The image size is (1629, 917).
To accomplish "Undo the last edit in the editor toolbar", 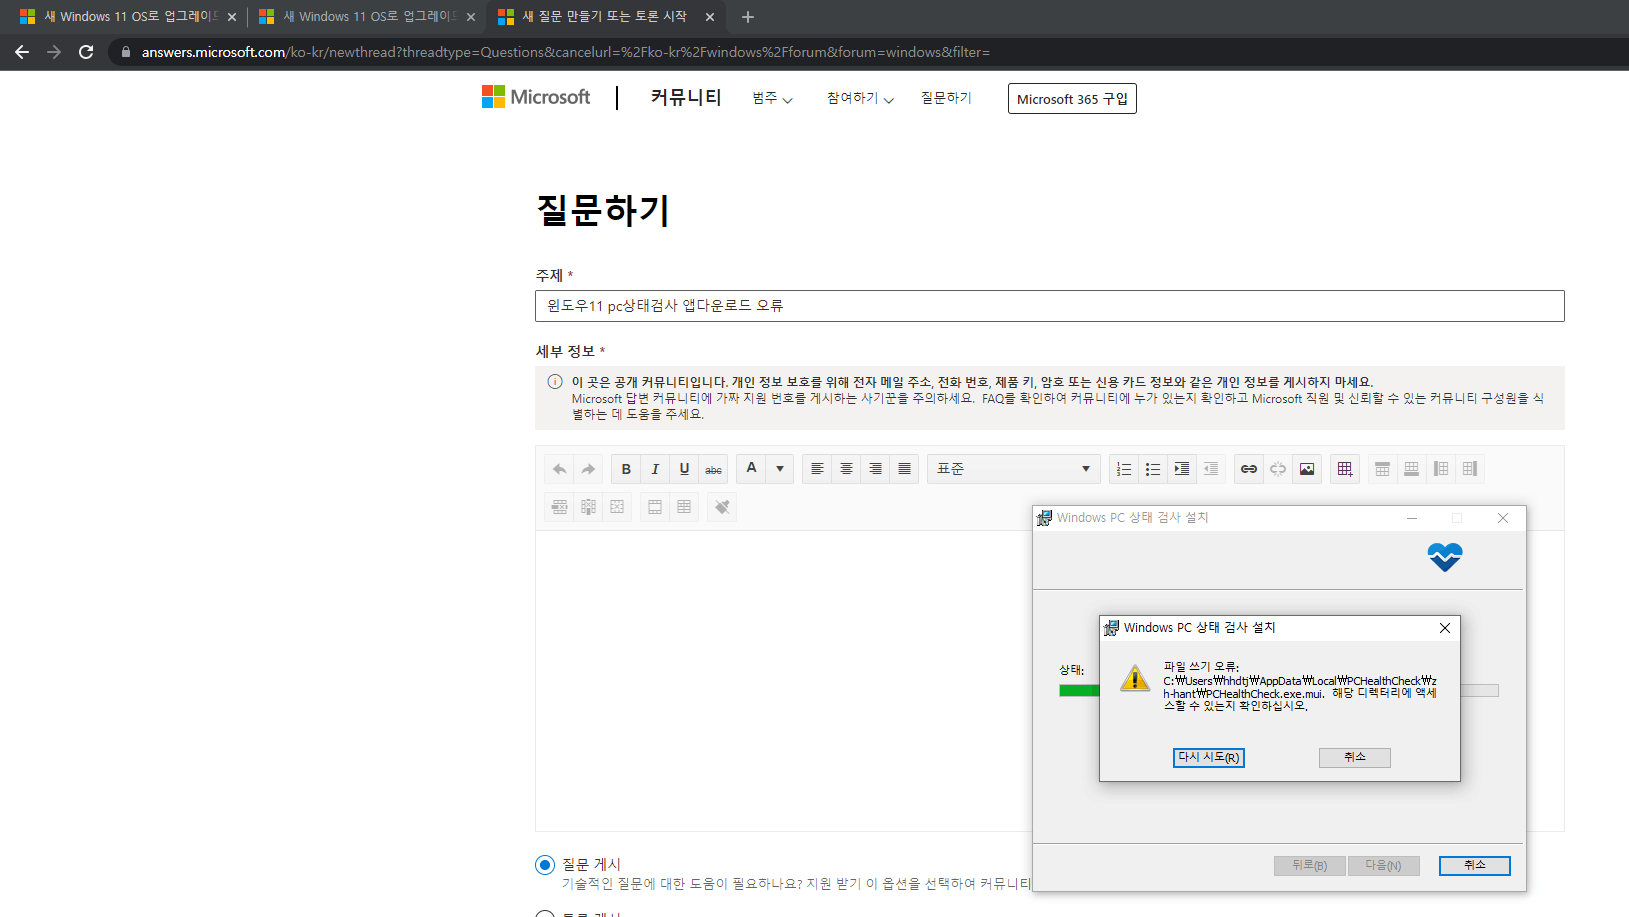I will click(x=560, y=469).
